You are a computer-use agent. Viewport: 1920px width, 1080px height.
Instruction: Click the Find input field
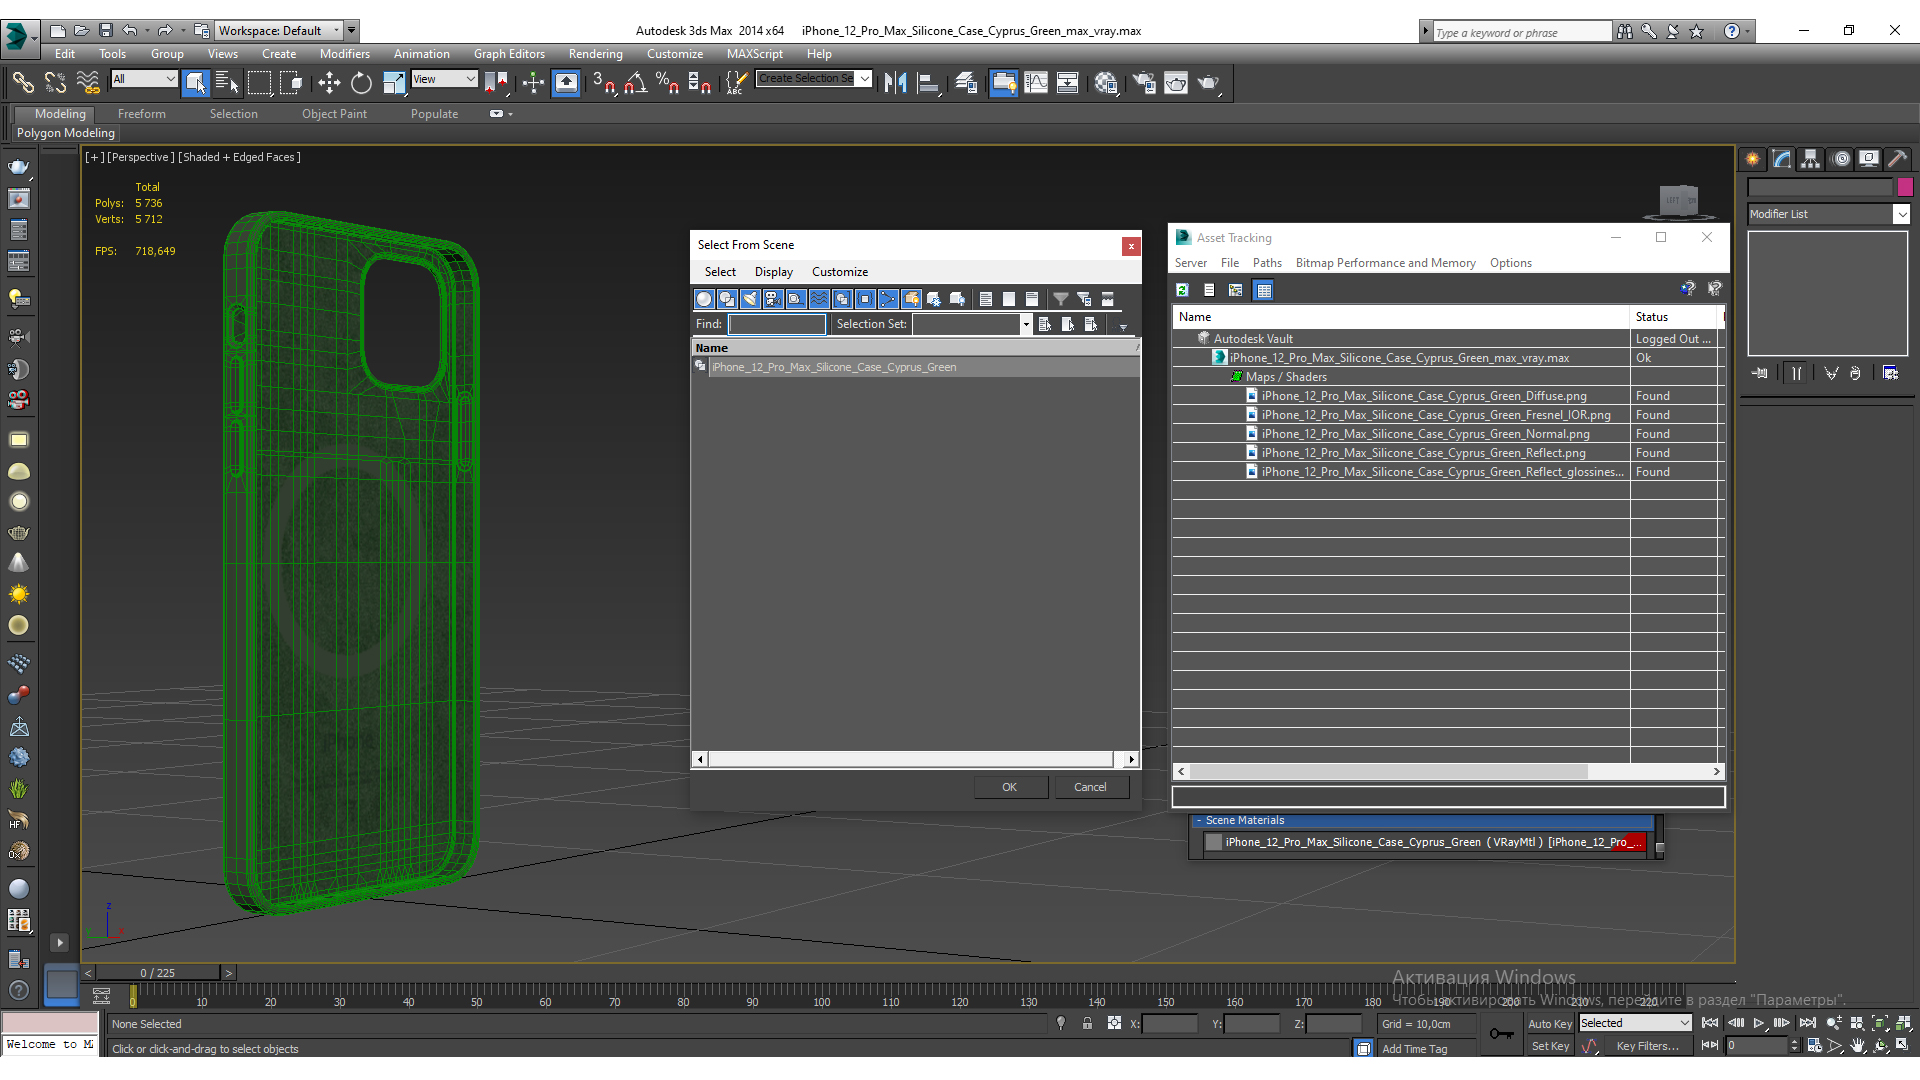click(777, 324)
